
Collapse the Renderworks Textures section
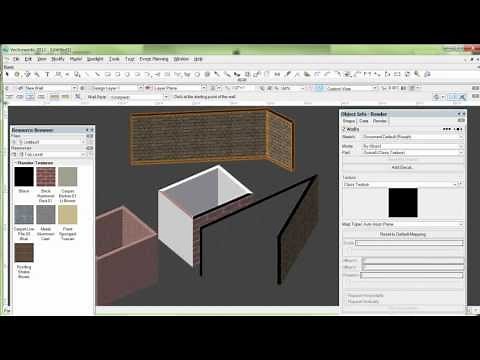pyautogui.click(x=15, y=163)
